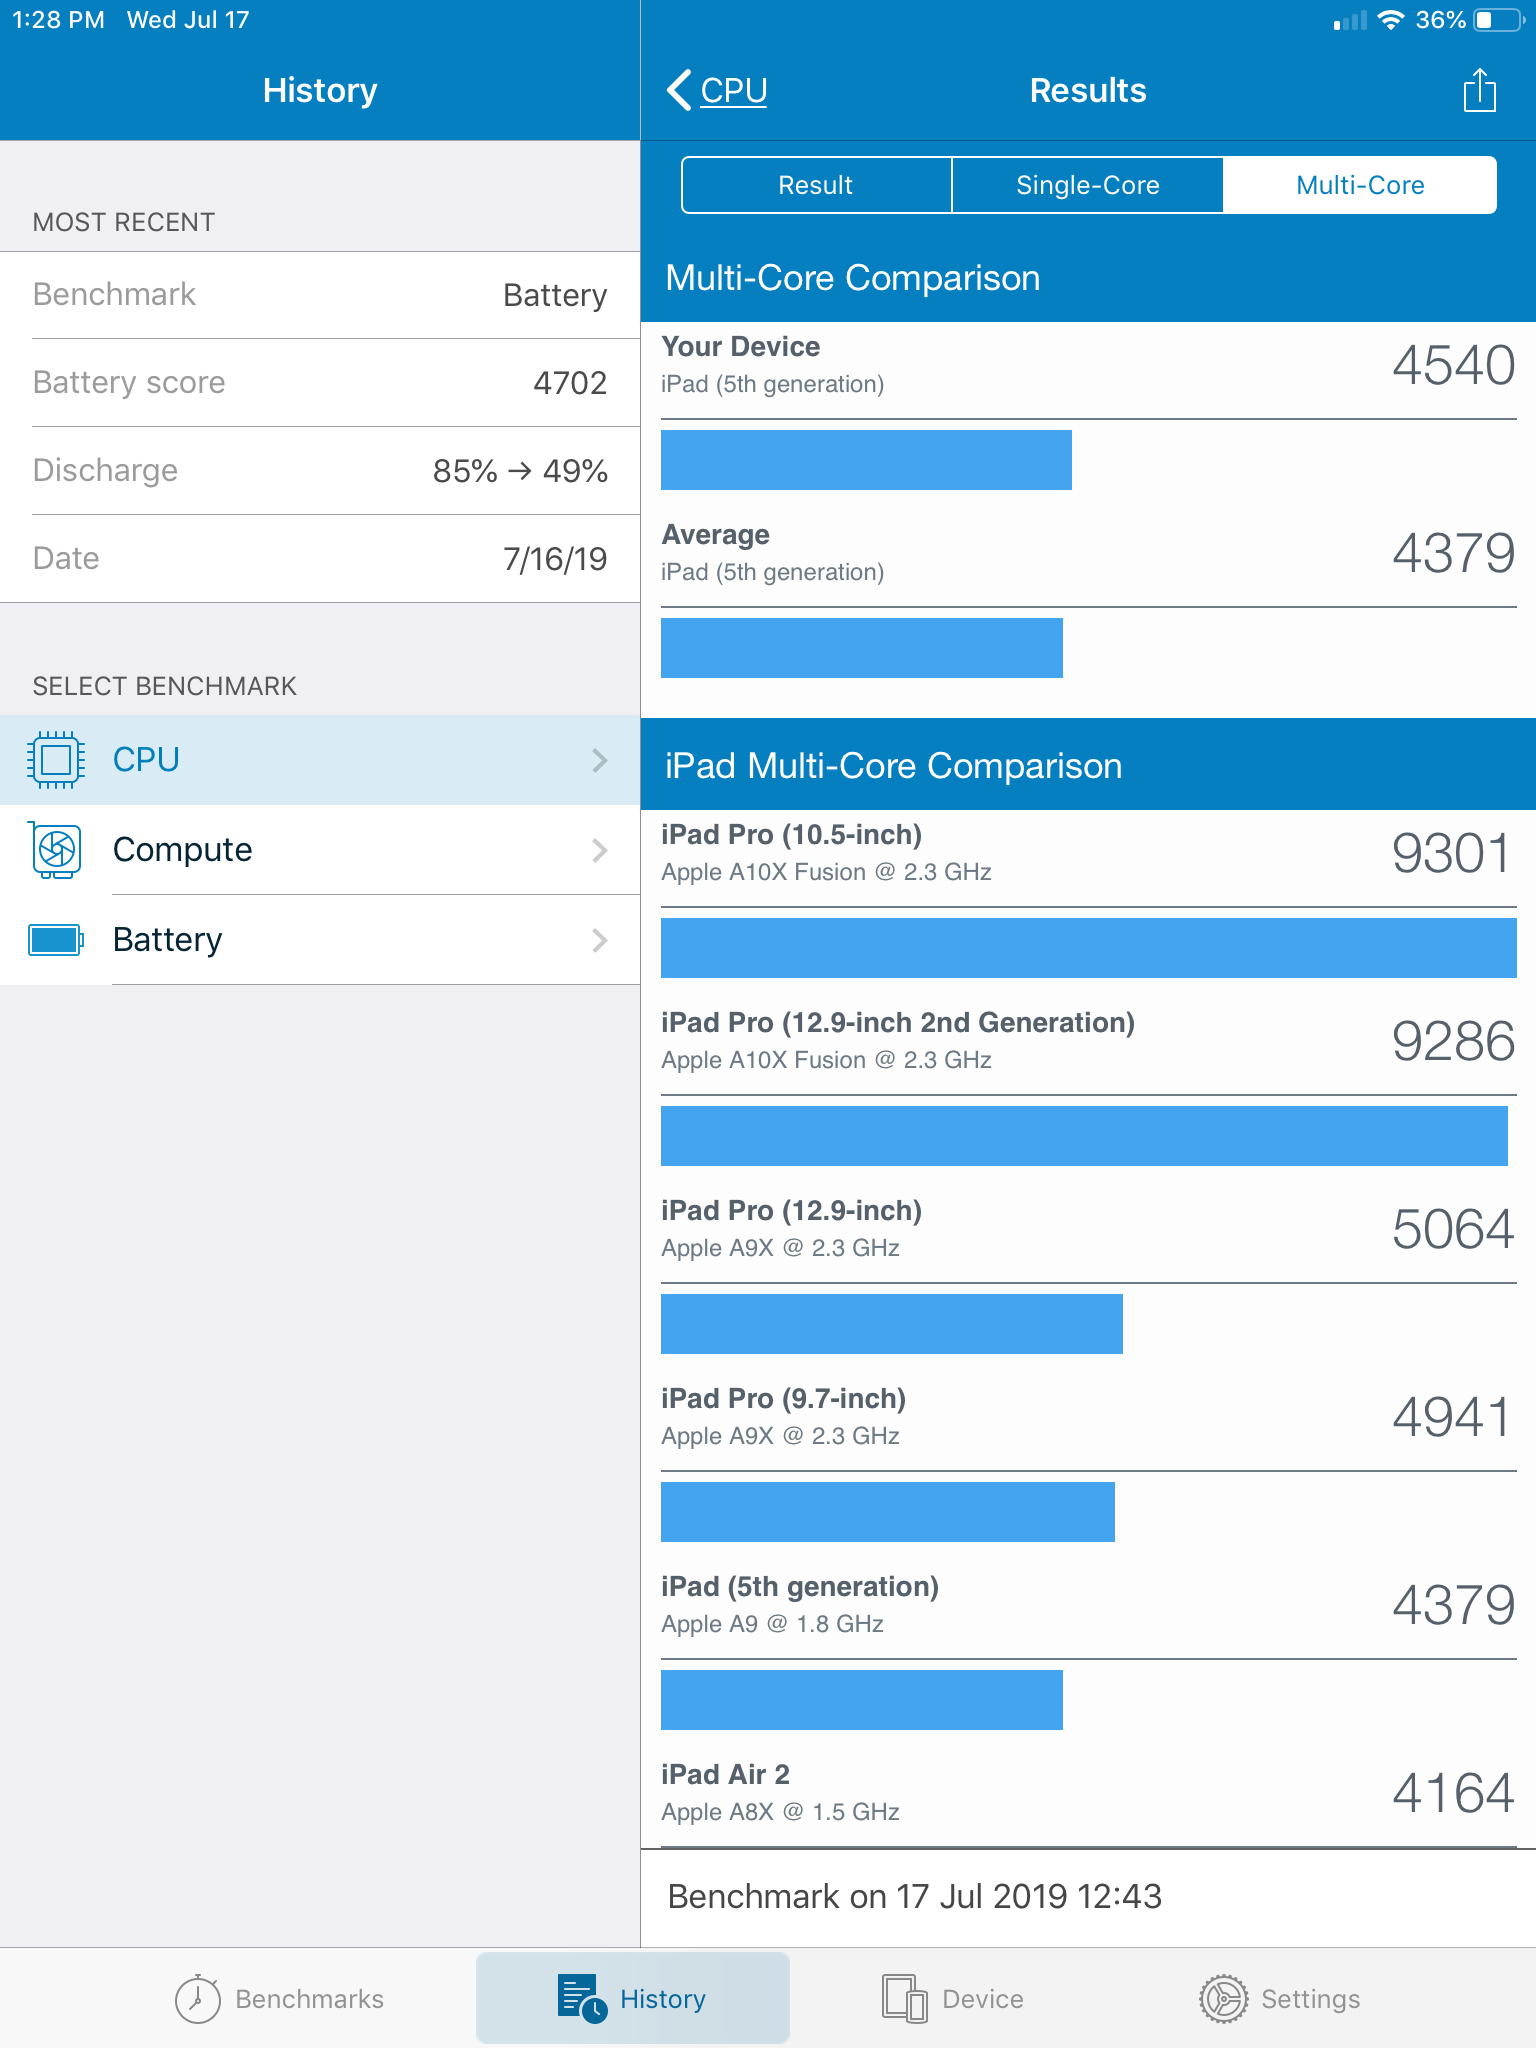Screen dimensions: 1536x2048
Task: Expand the Compute row chevron
Action: 600,850
